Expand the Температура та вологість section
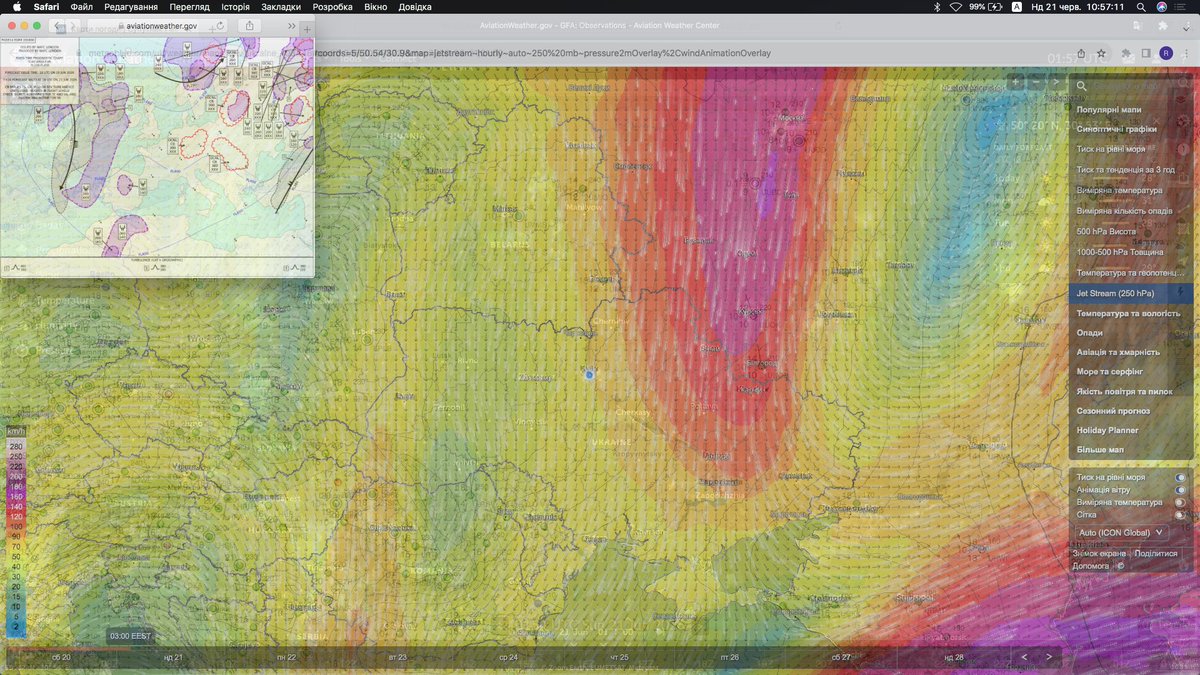The height and width of the screenshot is (675, 1200). 1130,313
